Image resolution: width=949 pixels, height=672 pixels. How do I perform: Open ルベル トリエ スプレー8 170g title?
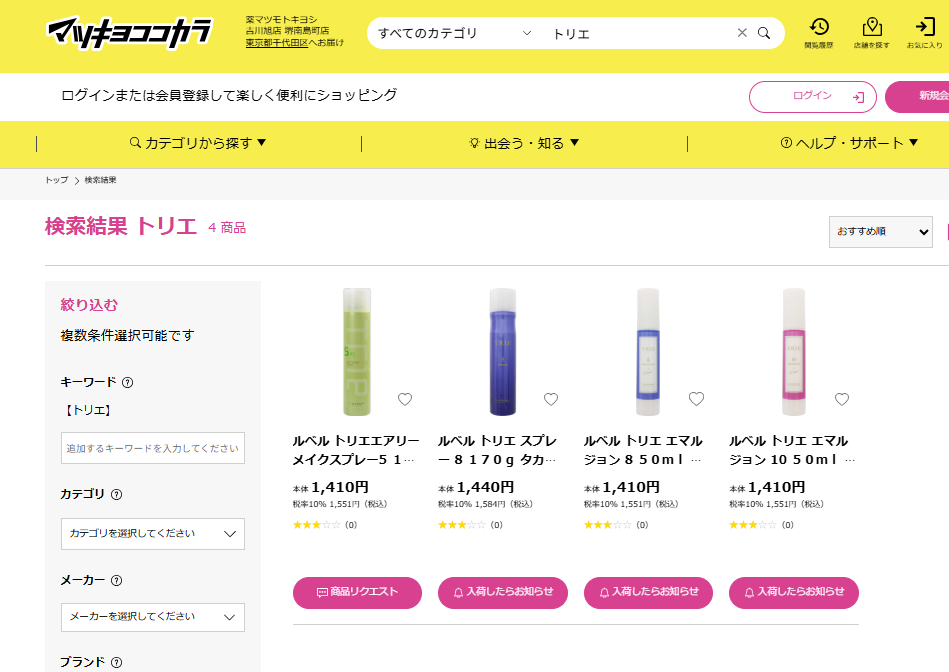497,450
